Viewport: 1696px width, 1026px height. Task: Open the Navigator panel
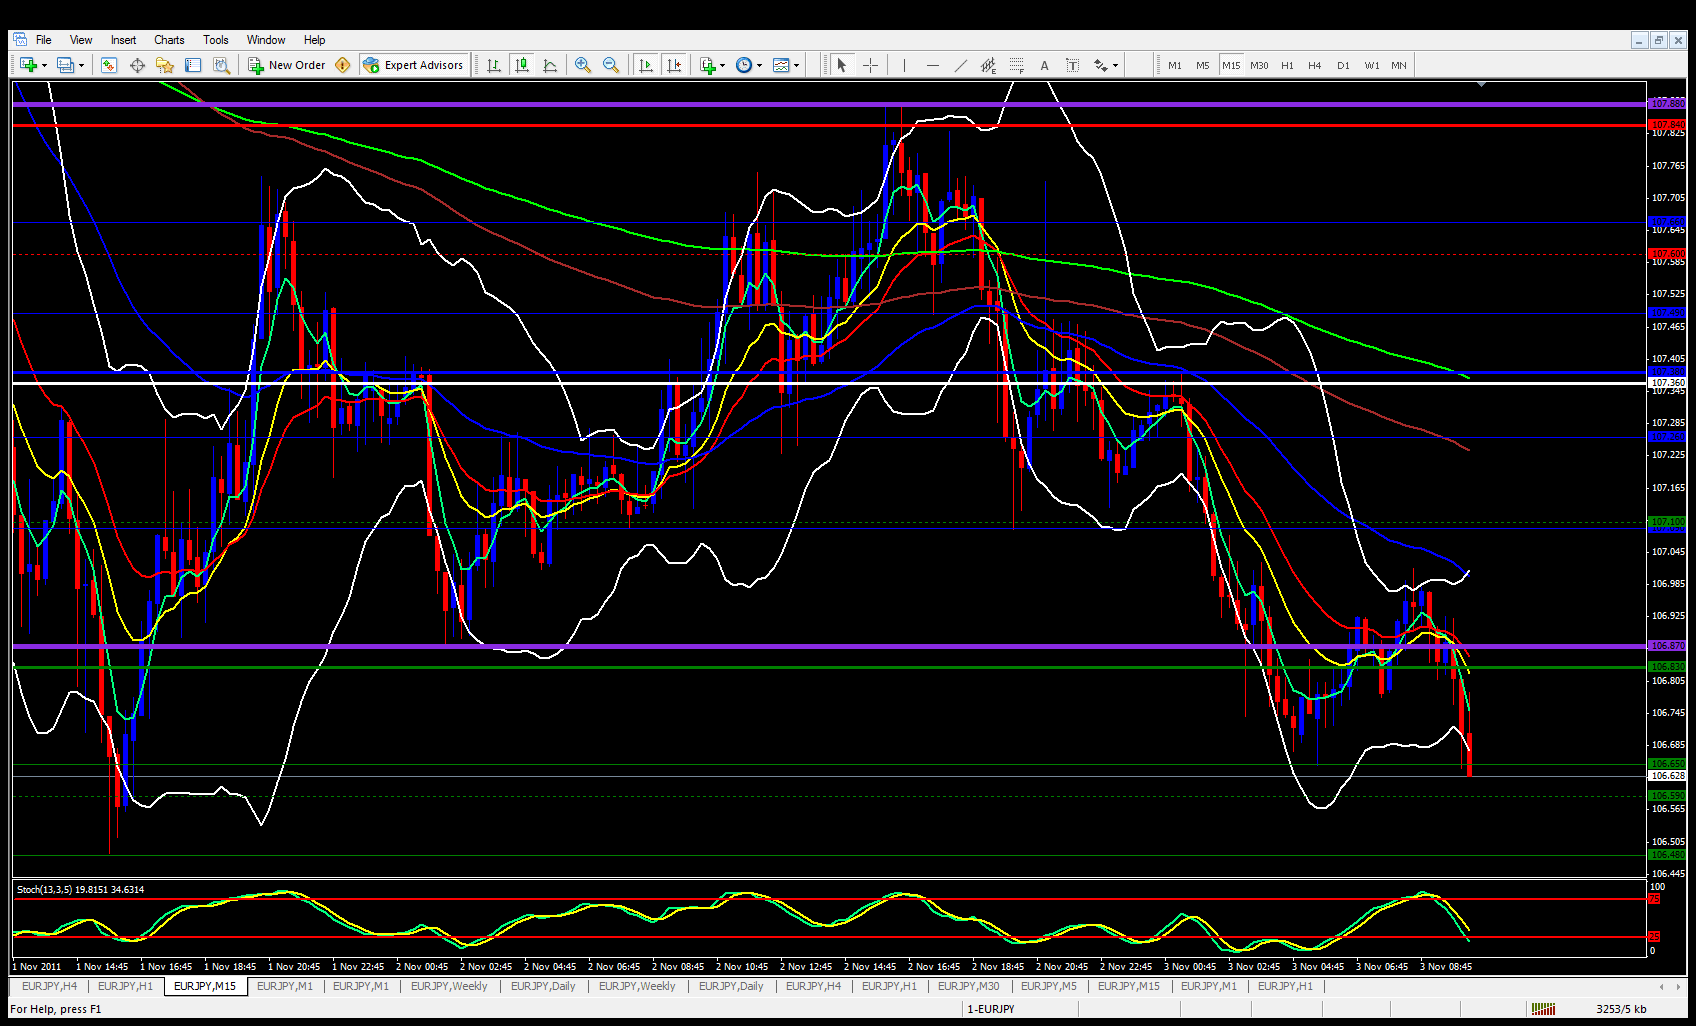pos(165,65)
